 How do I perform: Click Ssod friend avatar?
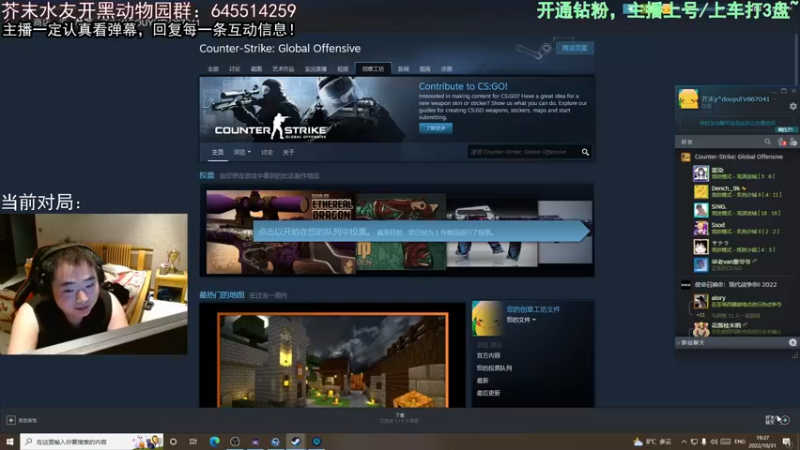pyautogui.click(x=701, y=229)
